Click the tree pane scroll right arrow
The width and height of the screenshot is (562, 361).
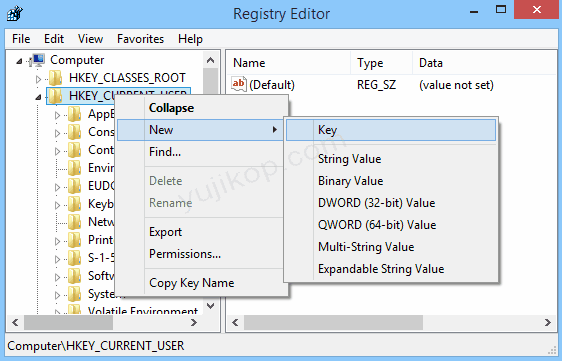tap(194, 323)
